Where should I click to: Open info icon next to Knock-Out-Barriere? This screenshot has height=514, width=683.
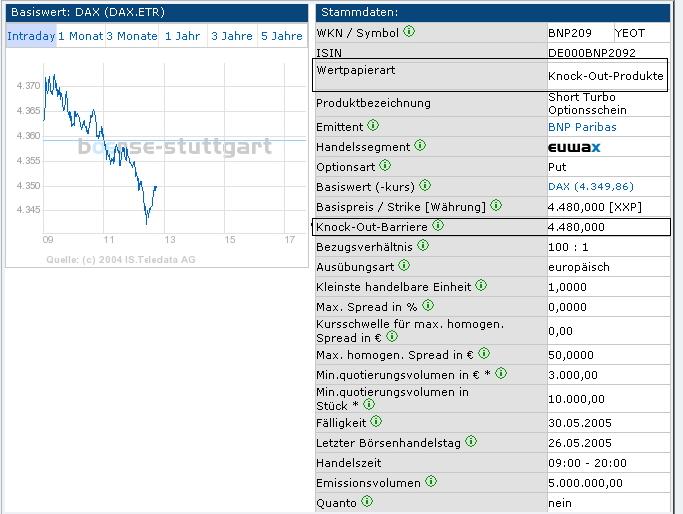pos(438,226)
